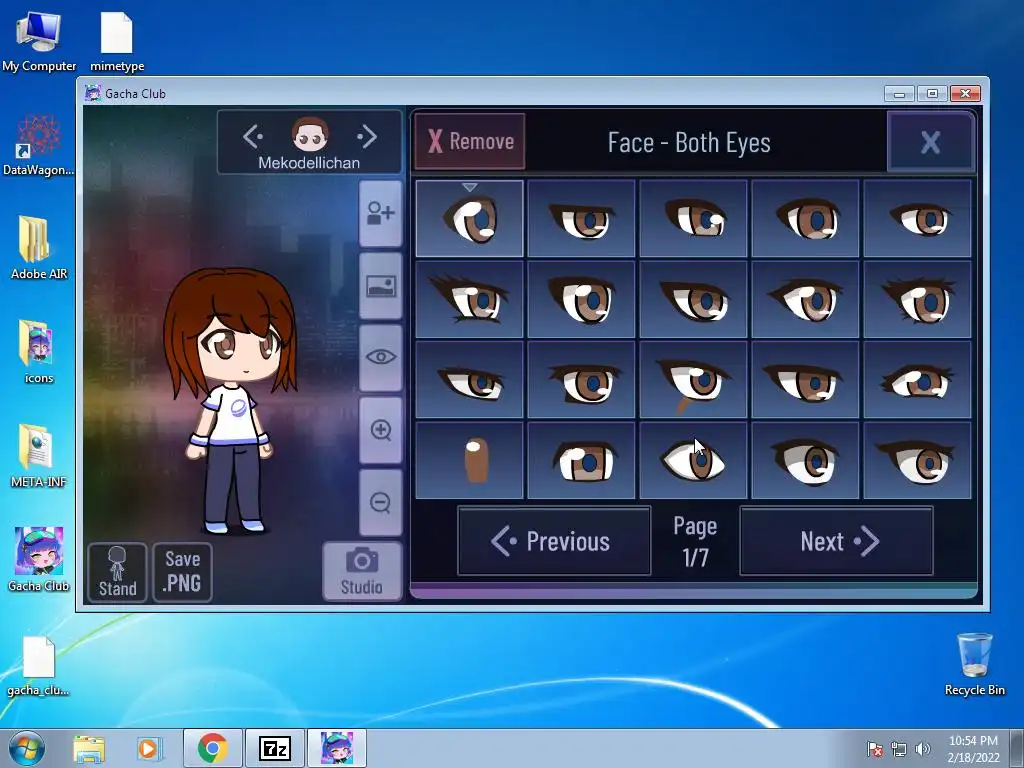
Task: Go to next character arrow
Action: [x=368, y=136]
